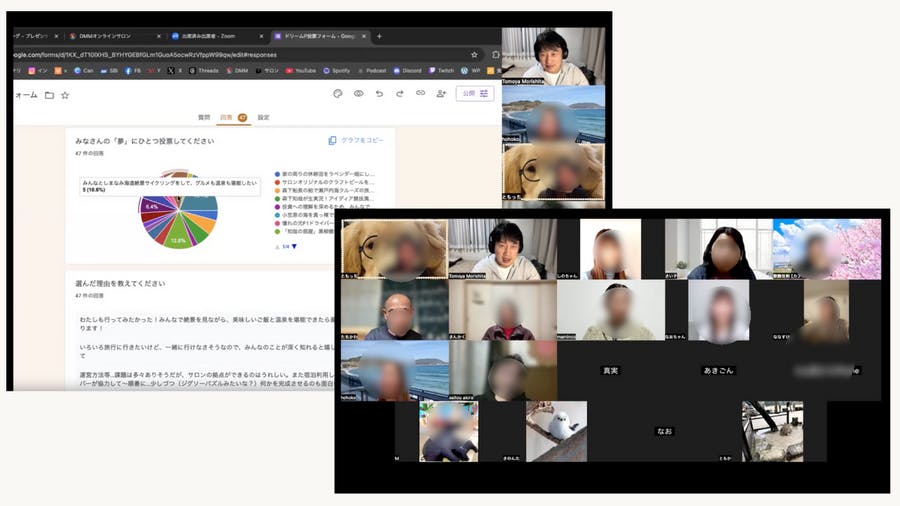Open the WP WordPress bookmark

tap(470, 71)
